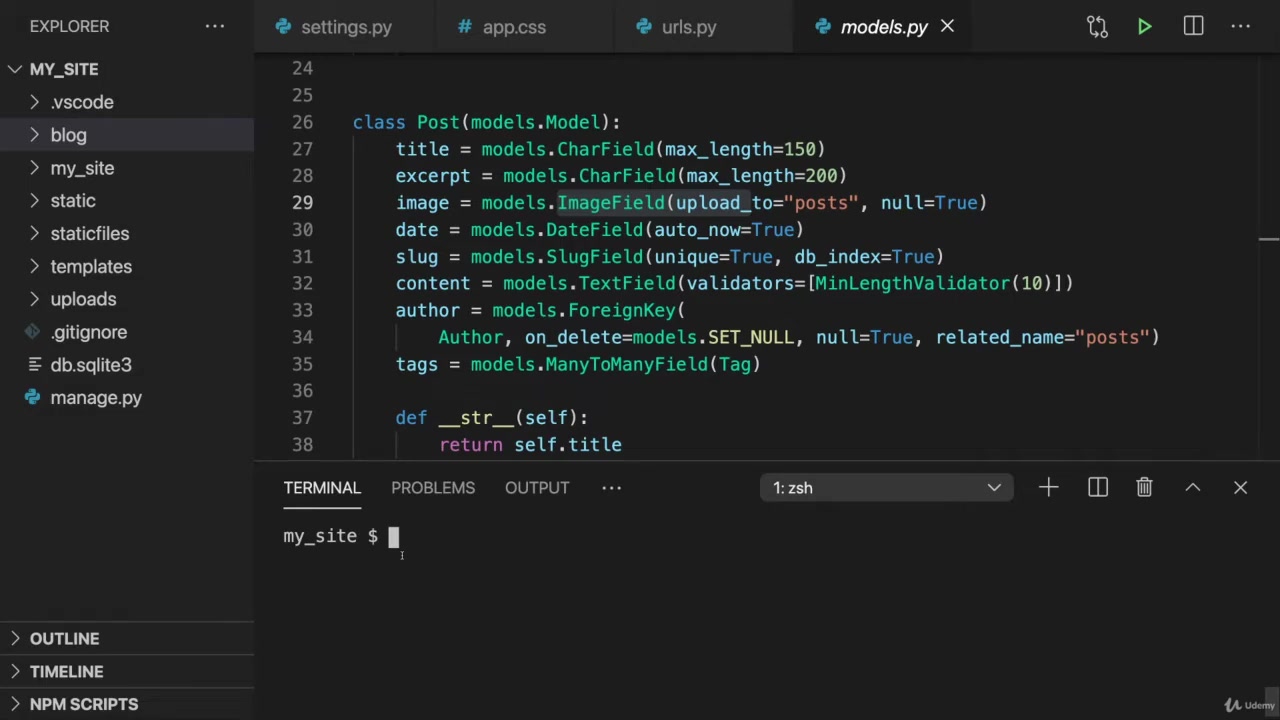Split the editor to the right
Image resolution: width=1280 pixels, height=720 pixels.
1193,27
